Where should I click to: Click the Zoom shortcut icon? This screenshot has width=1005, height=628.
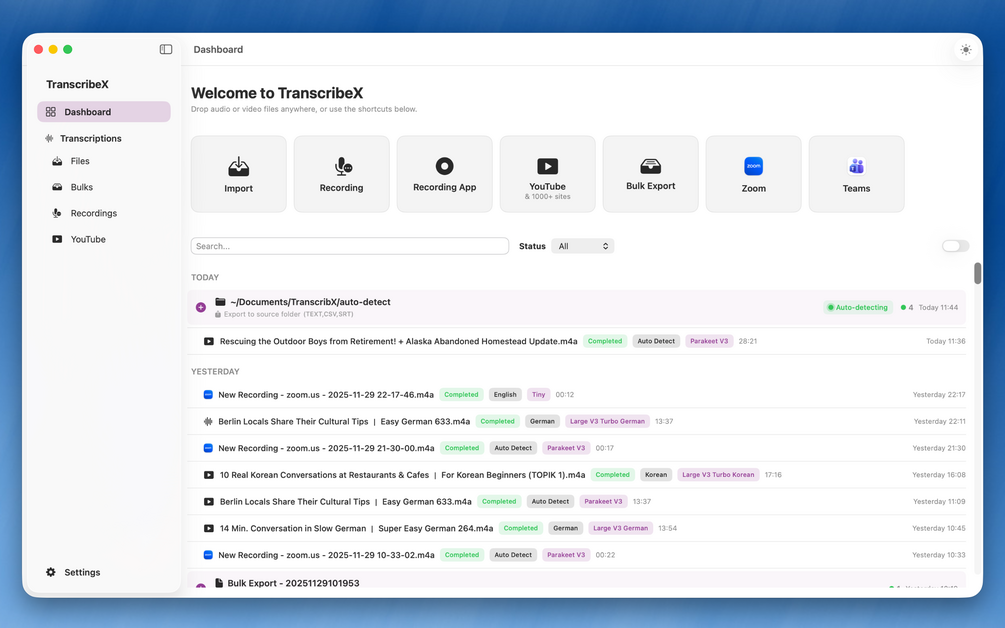point(753,166)
